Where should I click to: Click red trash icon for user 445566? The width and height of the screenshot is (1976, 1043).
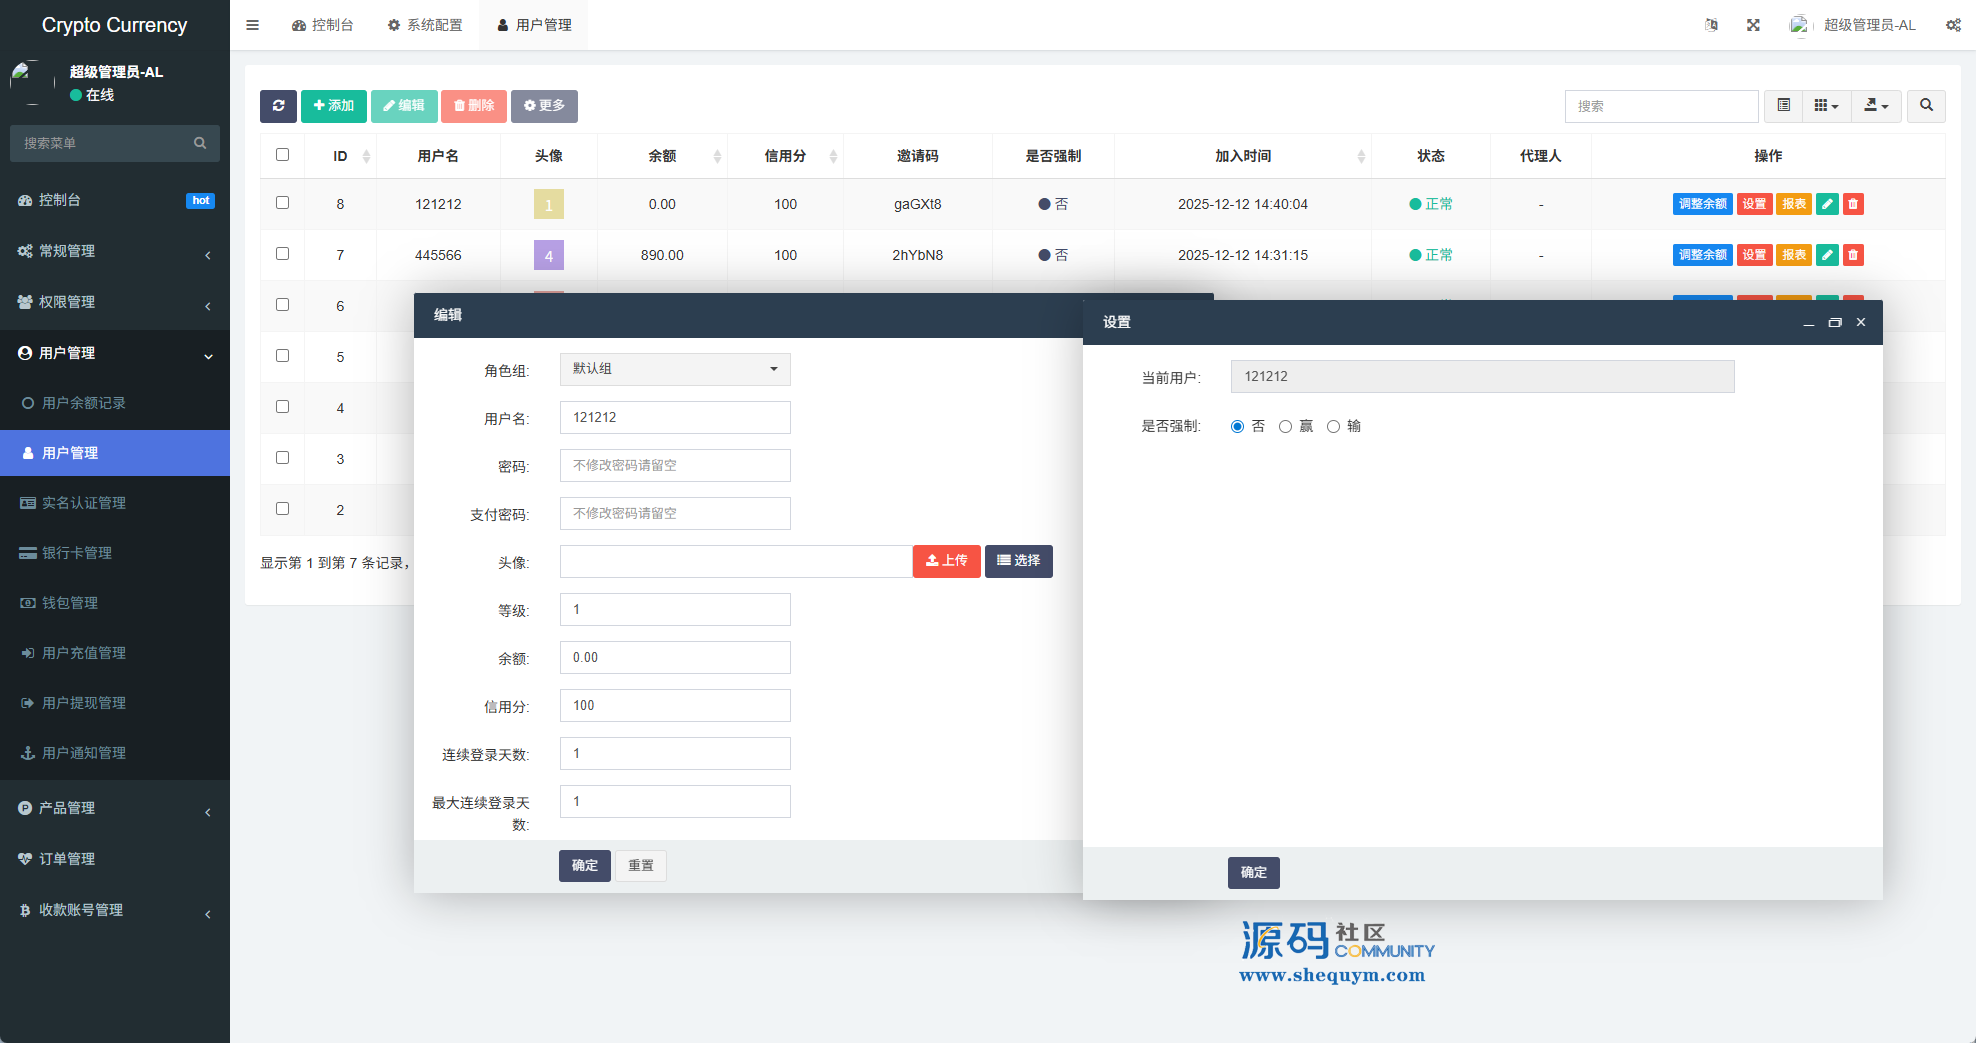coord(1853,255)
